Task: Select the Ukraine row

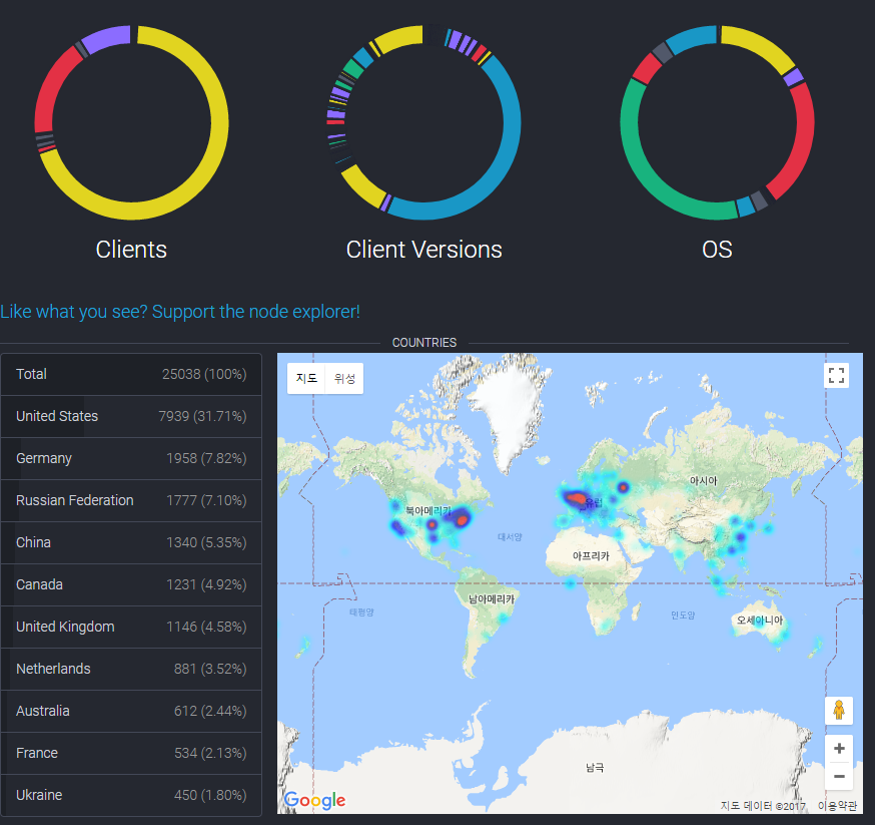Action: click(x=131, y=795)
